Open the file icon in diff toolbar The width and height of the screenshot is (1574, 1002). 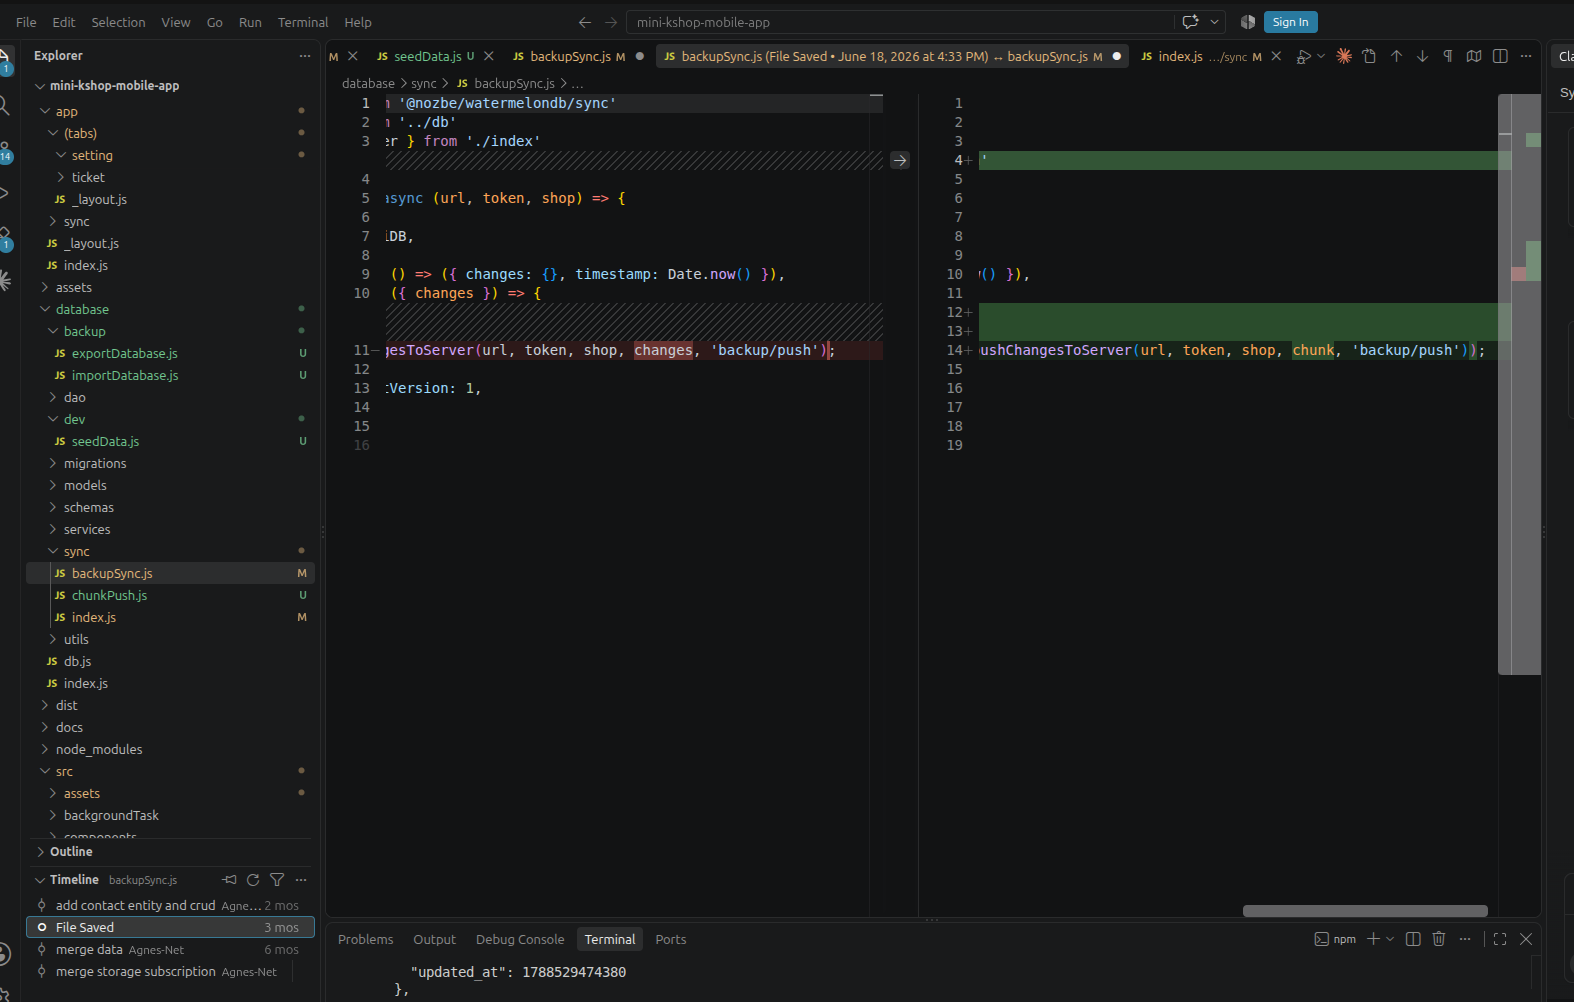[1369, 56]
